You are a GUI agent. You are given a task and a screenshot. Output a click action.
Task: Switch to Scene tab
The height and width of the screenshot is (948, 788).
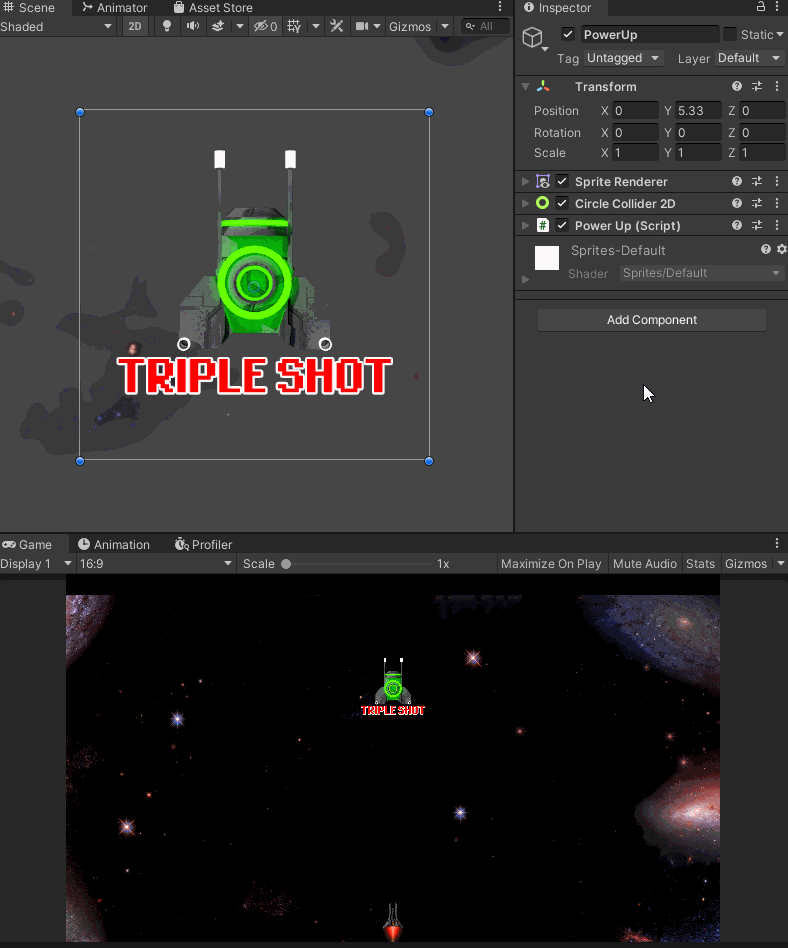[x=29, y=7]
